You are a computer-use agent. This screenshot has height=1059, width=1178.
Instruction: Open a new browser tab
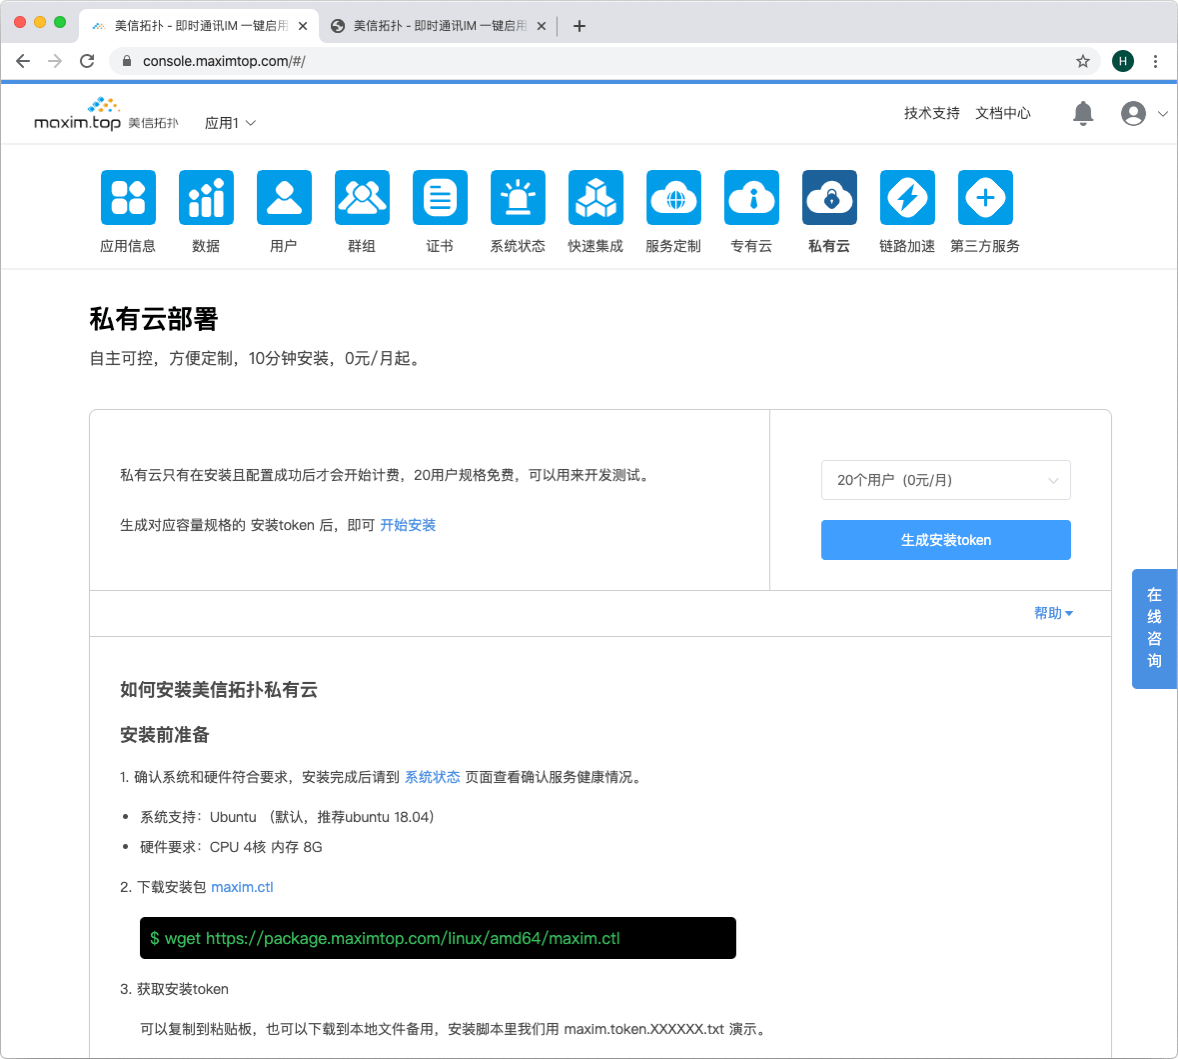[x=579, y=26]
